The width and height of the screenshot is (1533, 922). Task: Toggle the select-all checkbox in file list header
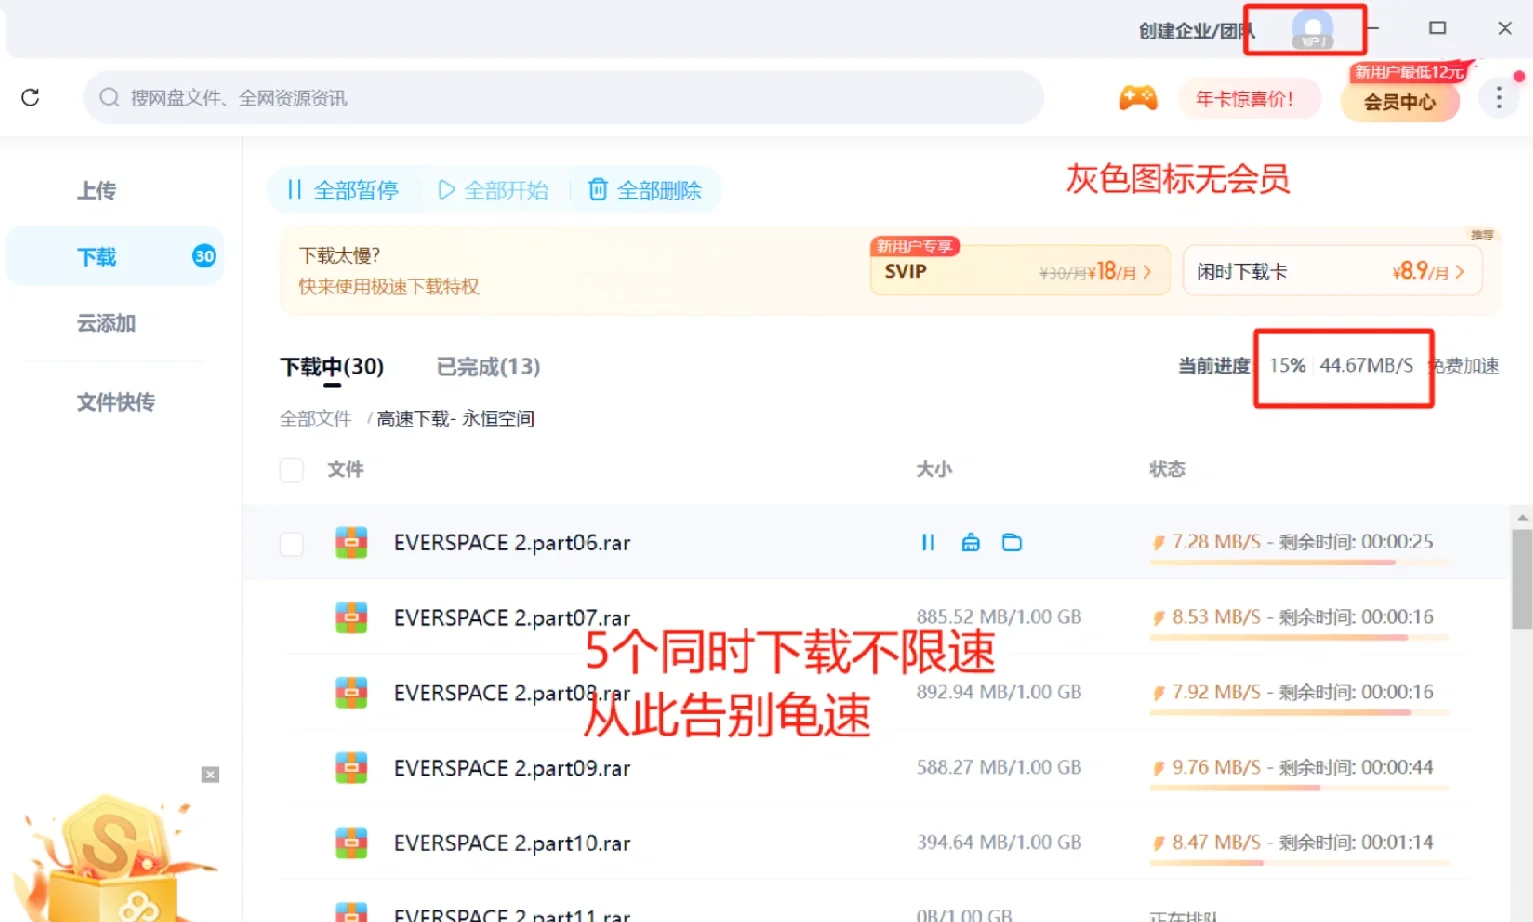291,469
